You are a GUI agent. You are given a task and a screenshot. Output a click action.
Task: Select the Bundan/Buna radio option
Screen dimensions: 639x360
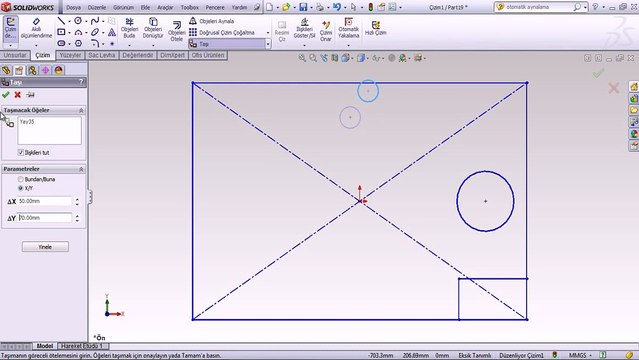pos(20,179)
